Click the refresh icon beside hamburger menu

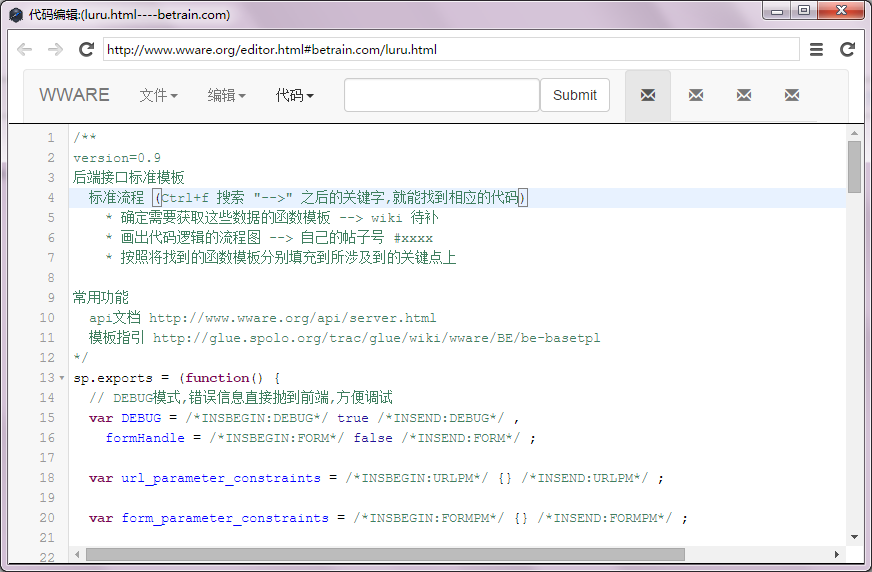point(847,49)
